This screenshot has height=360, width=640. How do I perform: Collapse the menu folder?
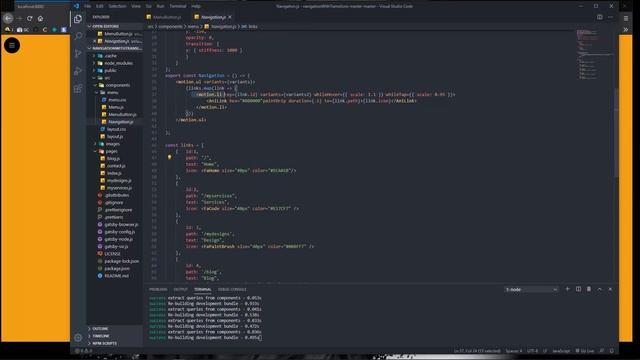[112, 93]
